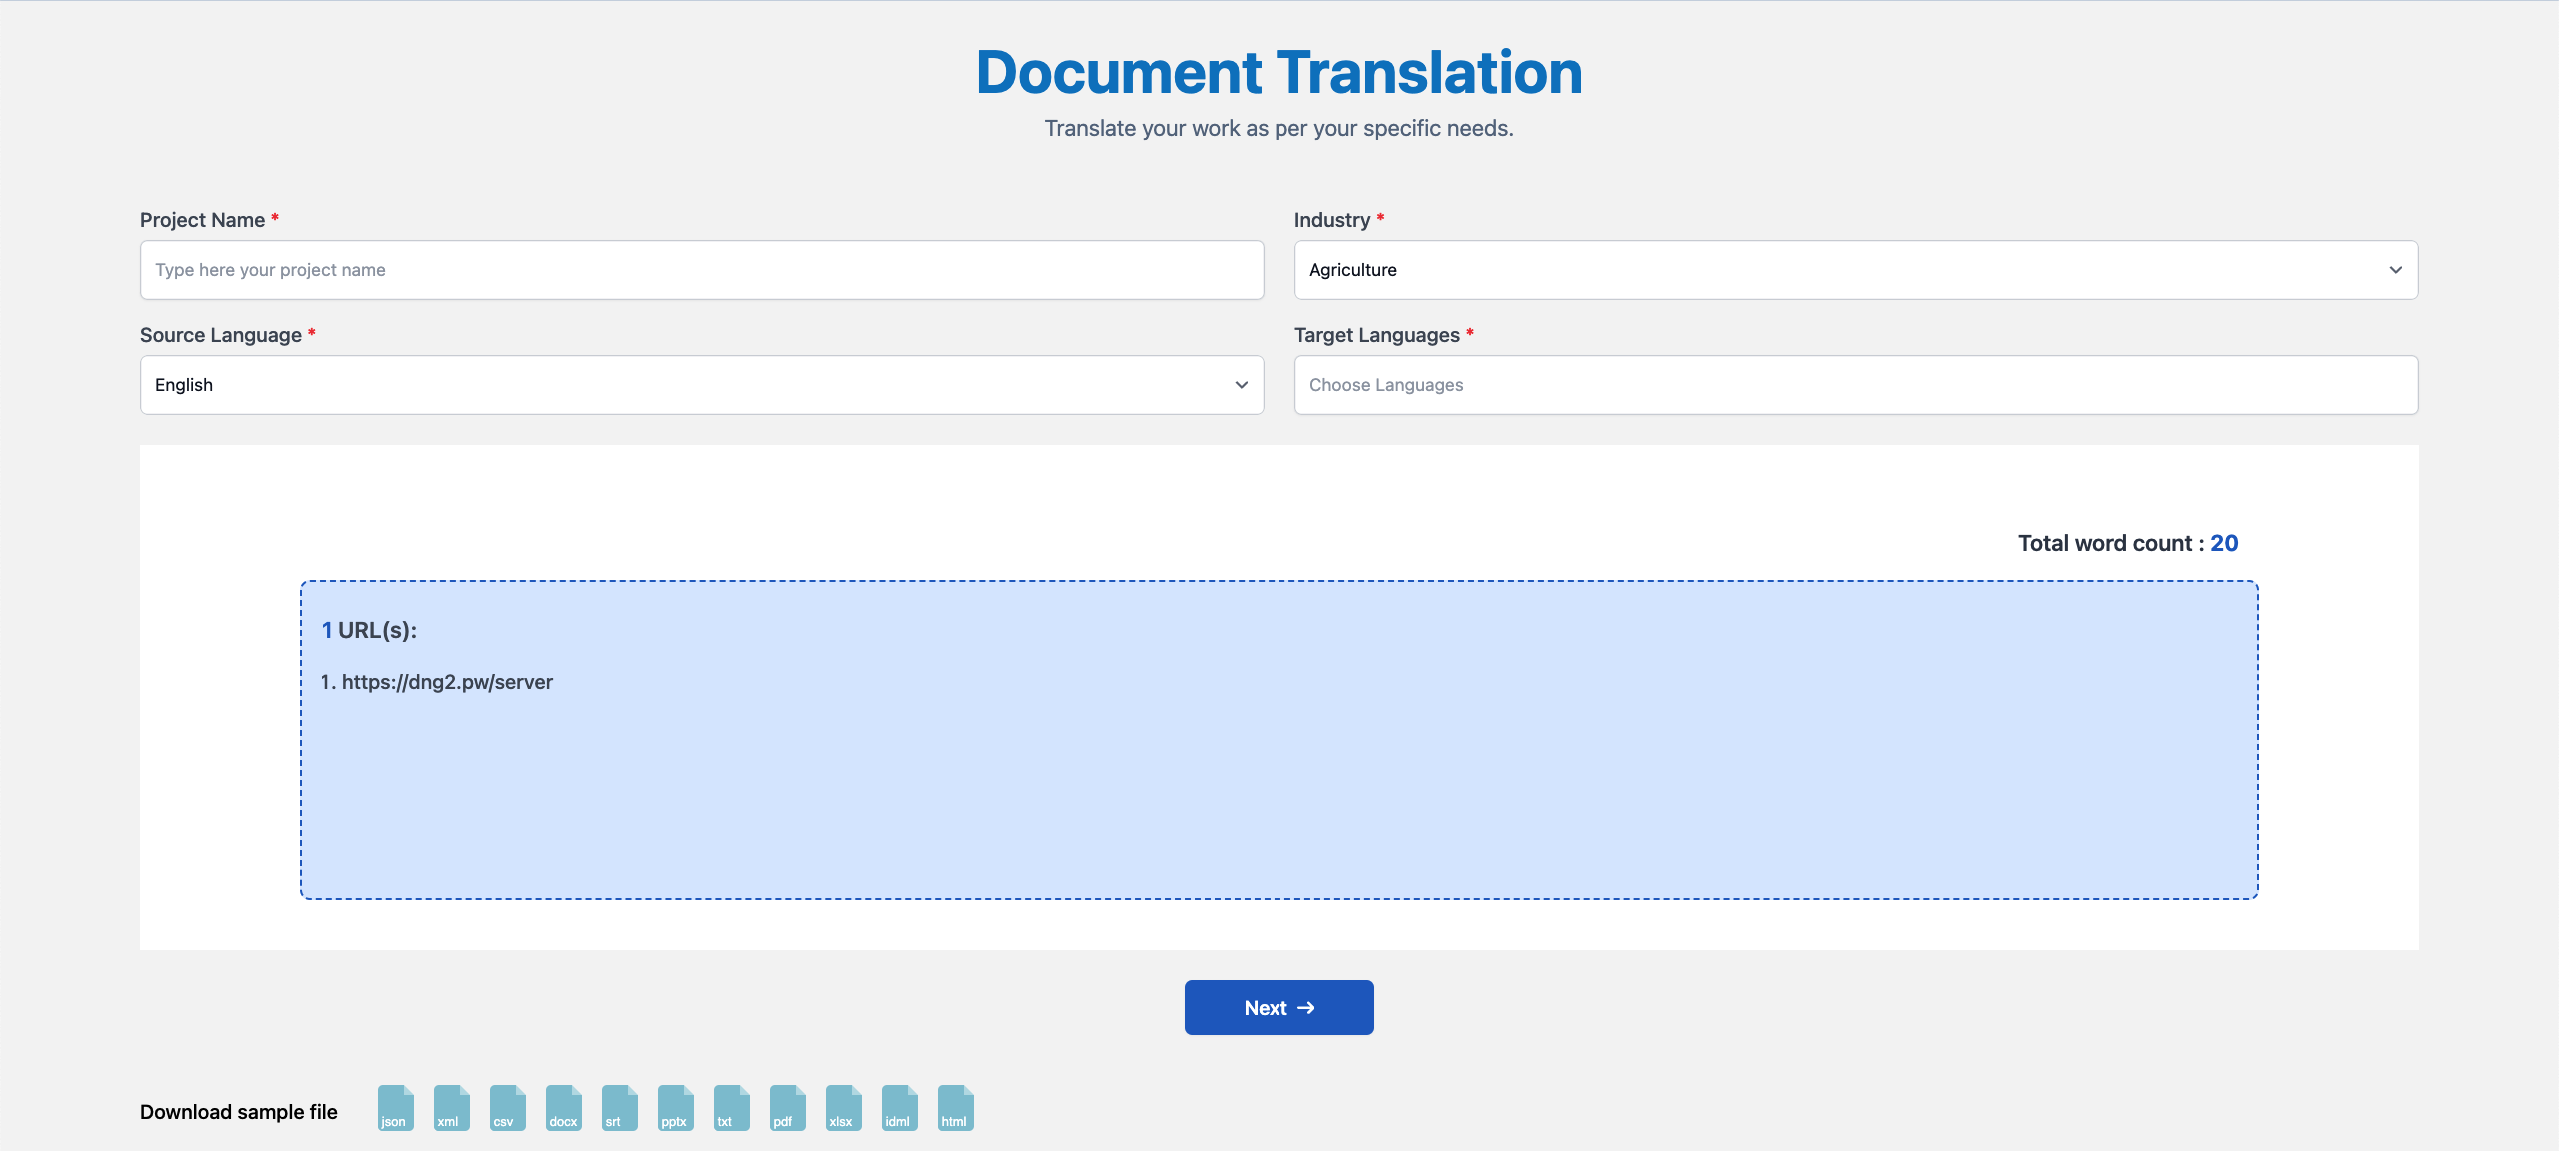Viewport: 2559px width, 1151px height.
Task: Download the srt sample file
Action: 619,1108
